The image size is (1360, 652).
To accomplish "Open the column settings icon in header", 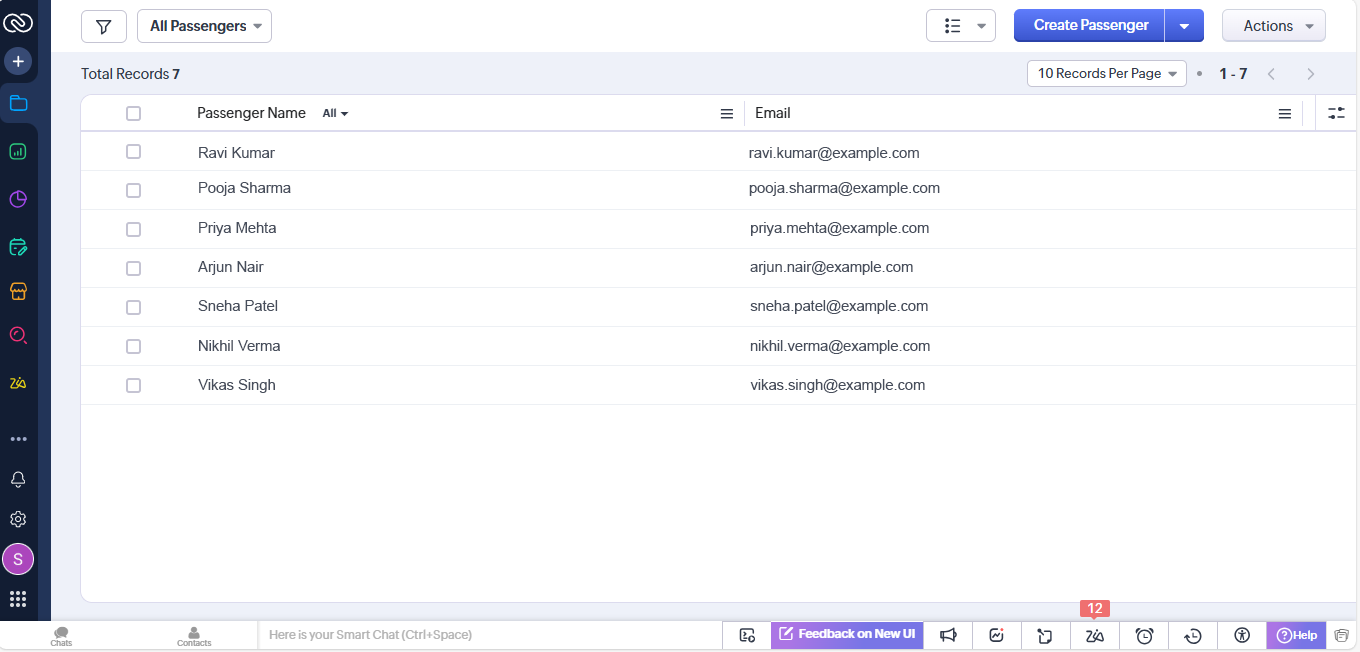I will 1336,113.
